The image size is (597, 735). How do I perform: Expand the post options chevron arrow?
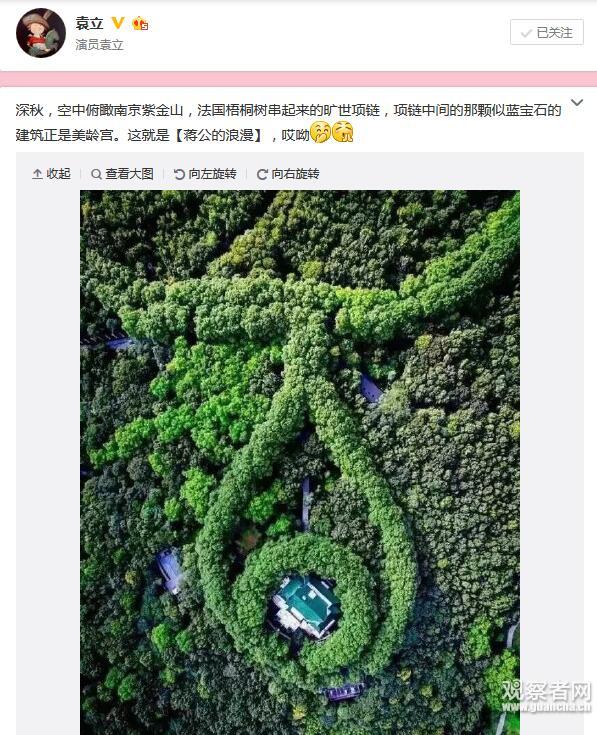click(x=577, y=102)
